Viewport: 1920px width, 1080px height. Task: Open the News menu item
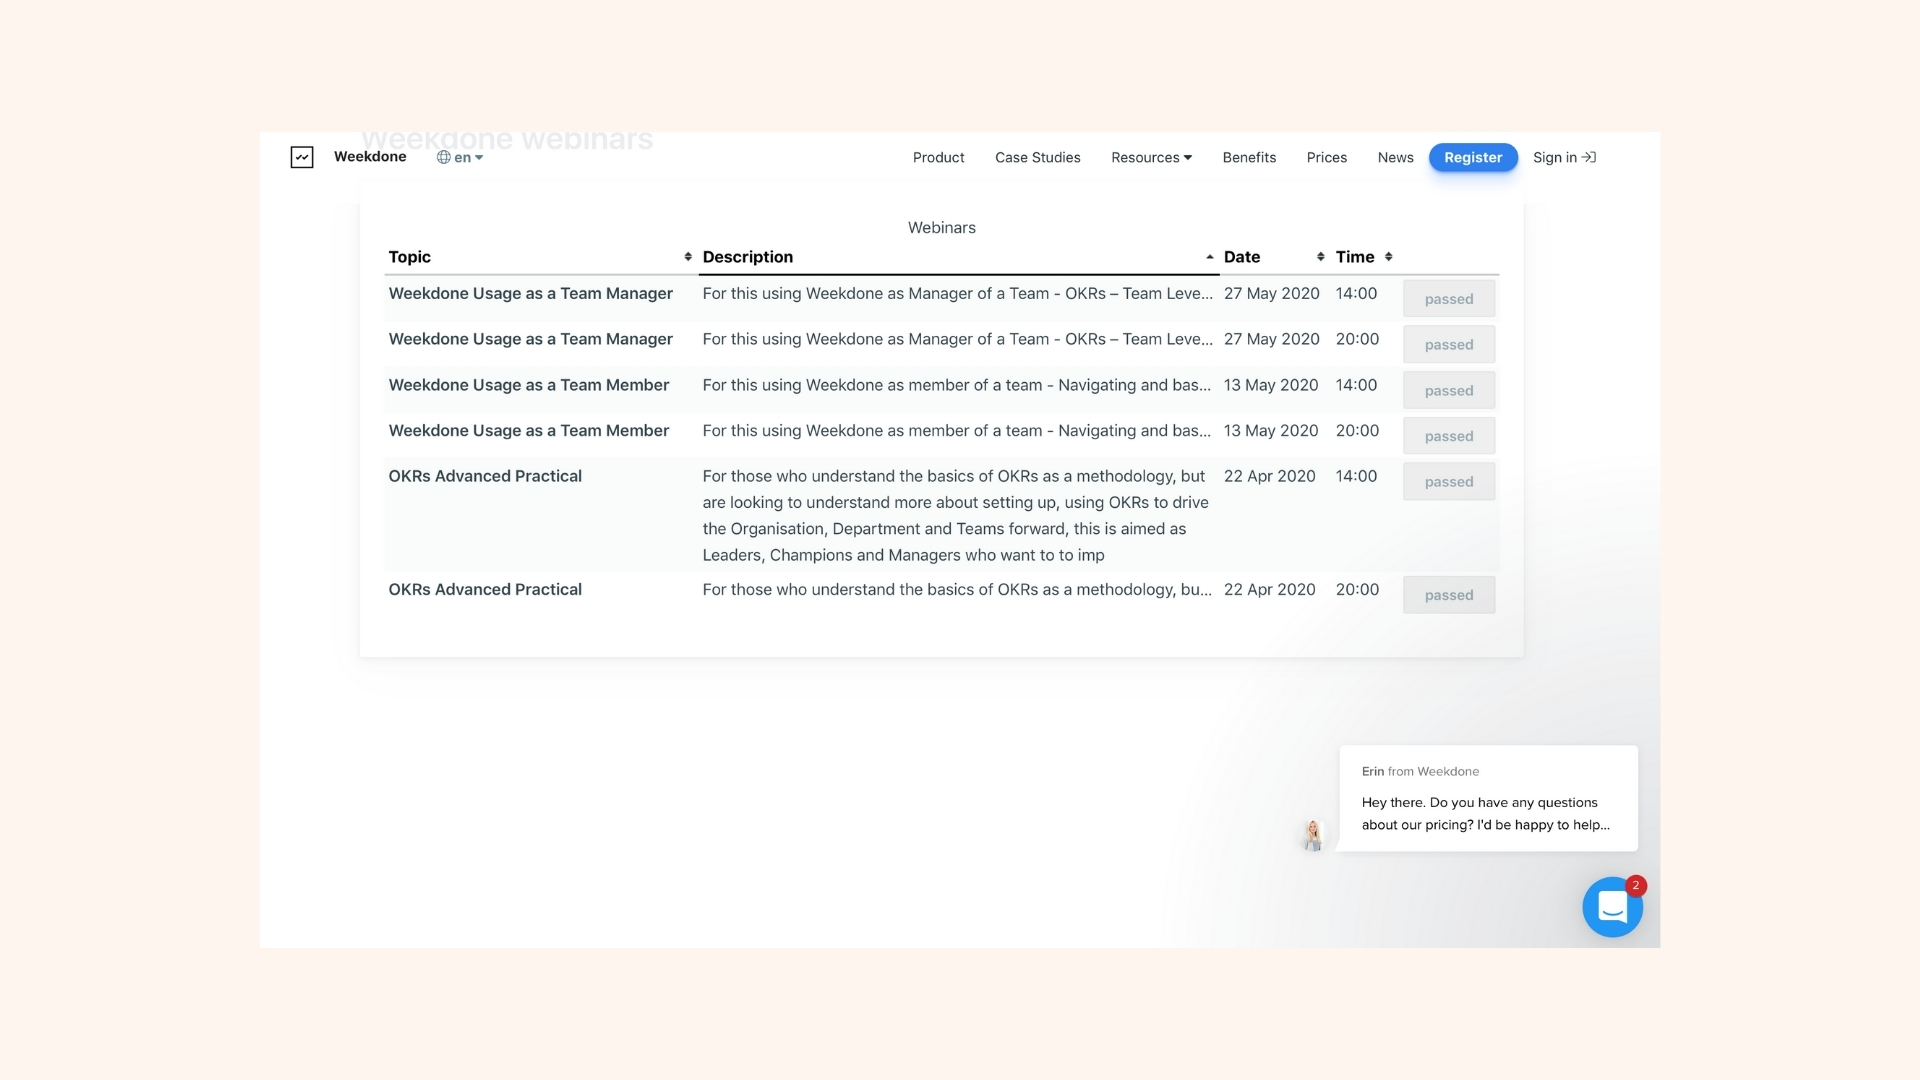point(1395,157)
